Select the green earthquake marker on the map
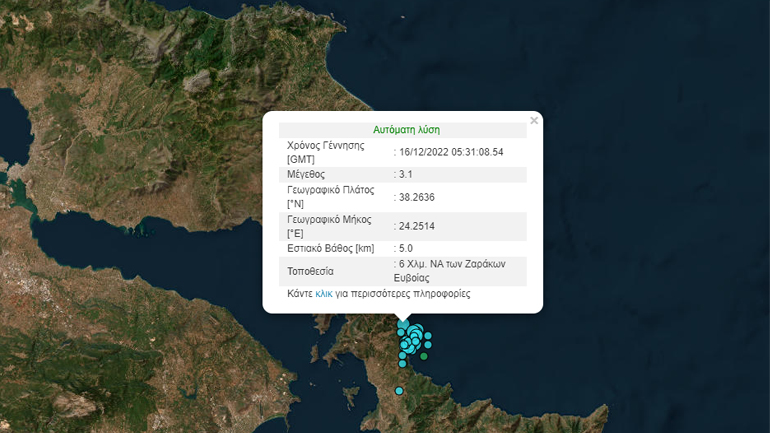 pyautogui.click(x=424, y=356)
